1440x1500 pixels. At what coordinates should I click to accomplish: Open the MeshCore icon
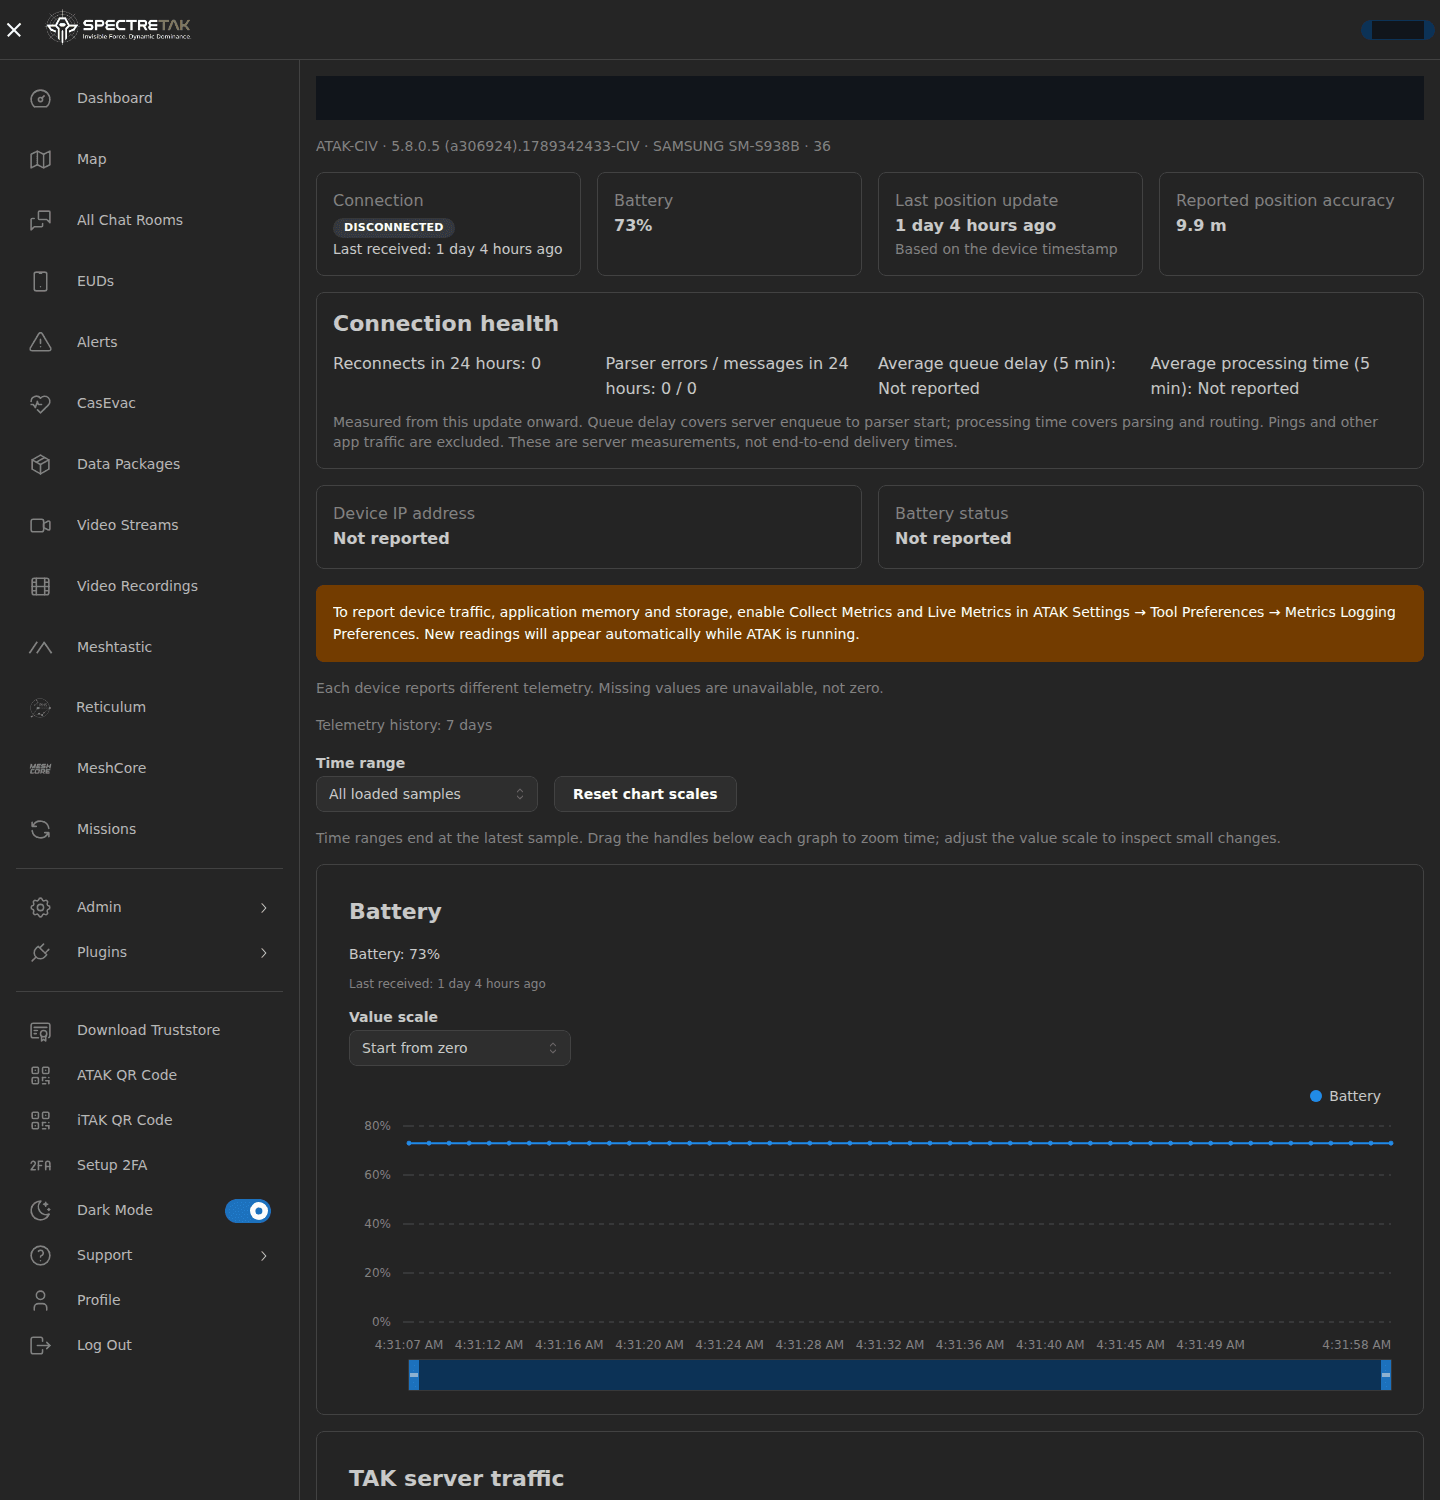point(40,768)
